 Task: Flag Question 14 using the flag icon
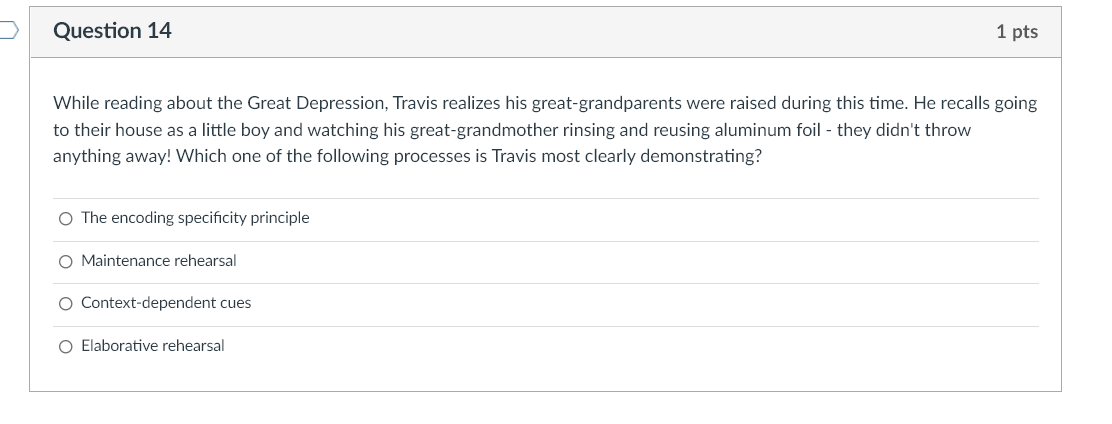pos(8,31)
